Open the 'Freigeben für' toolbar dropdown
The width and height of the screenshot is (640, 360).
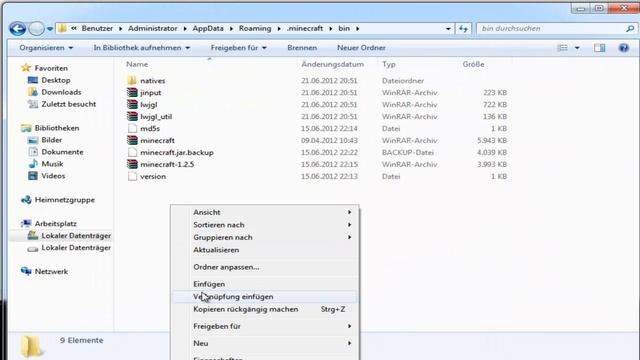click(x=238, y=48)
